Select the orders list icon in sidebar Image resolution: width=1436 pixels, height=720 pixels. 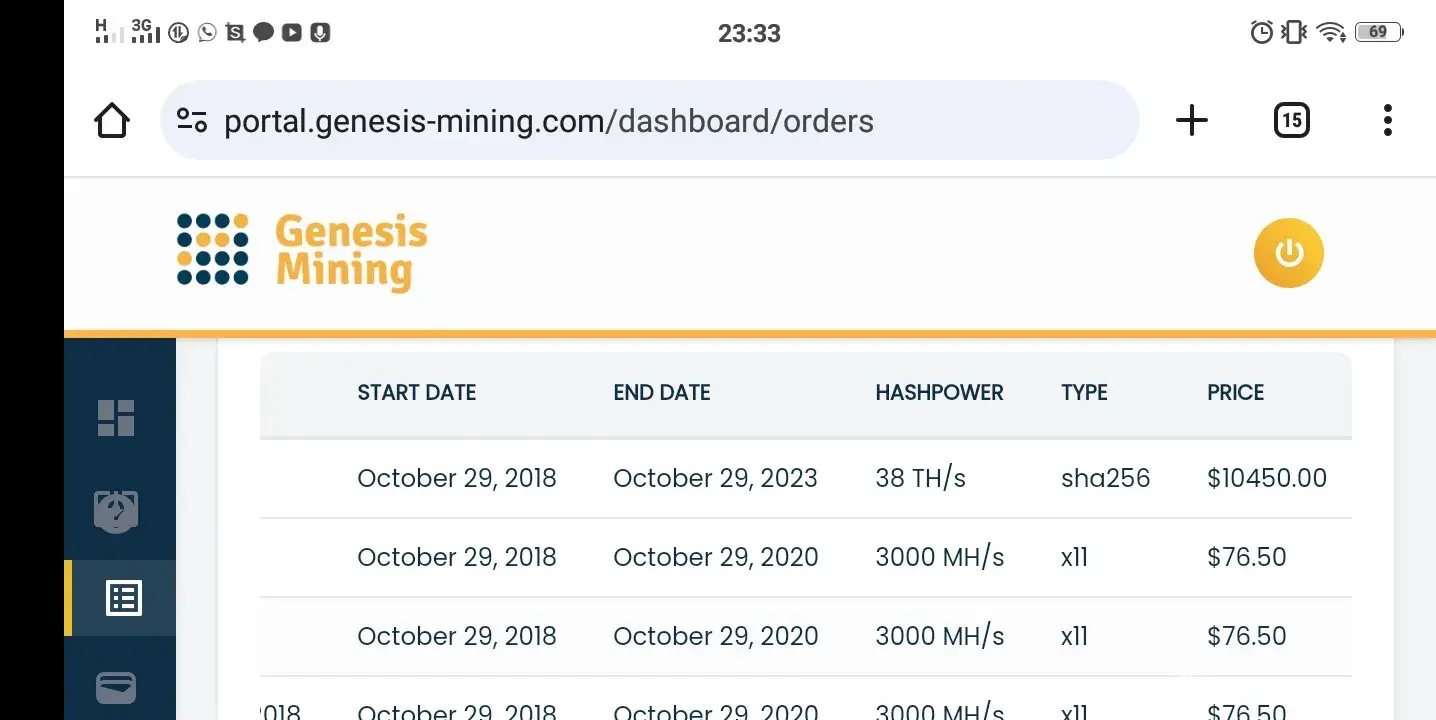tap(124, 598)
